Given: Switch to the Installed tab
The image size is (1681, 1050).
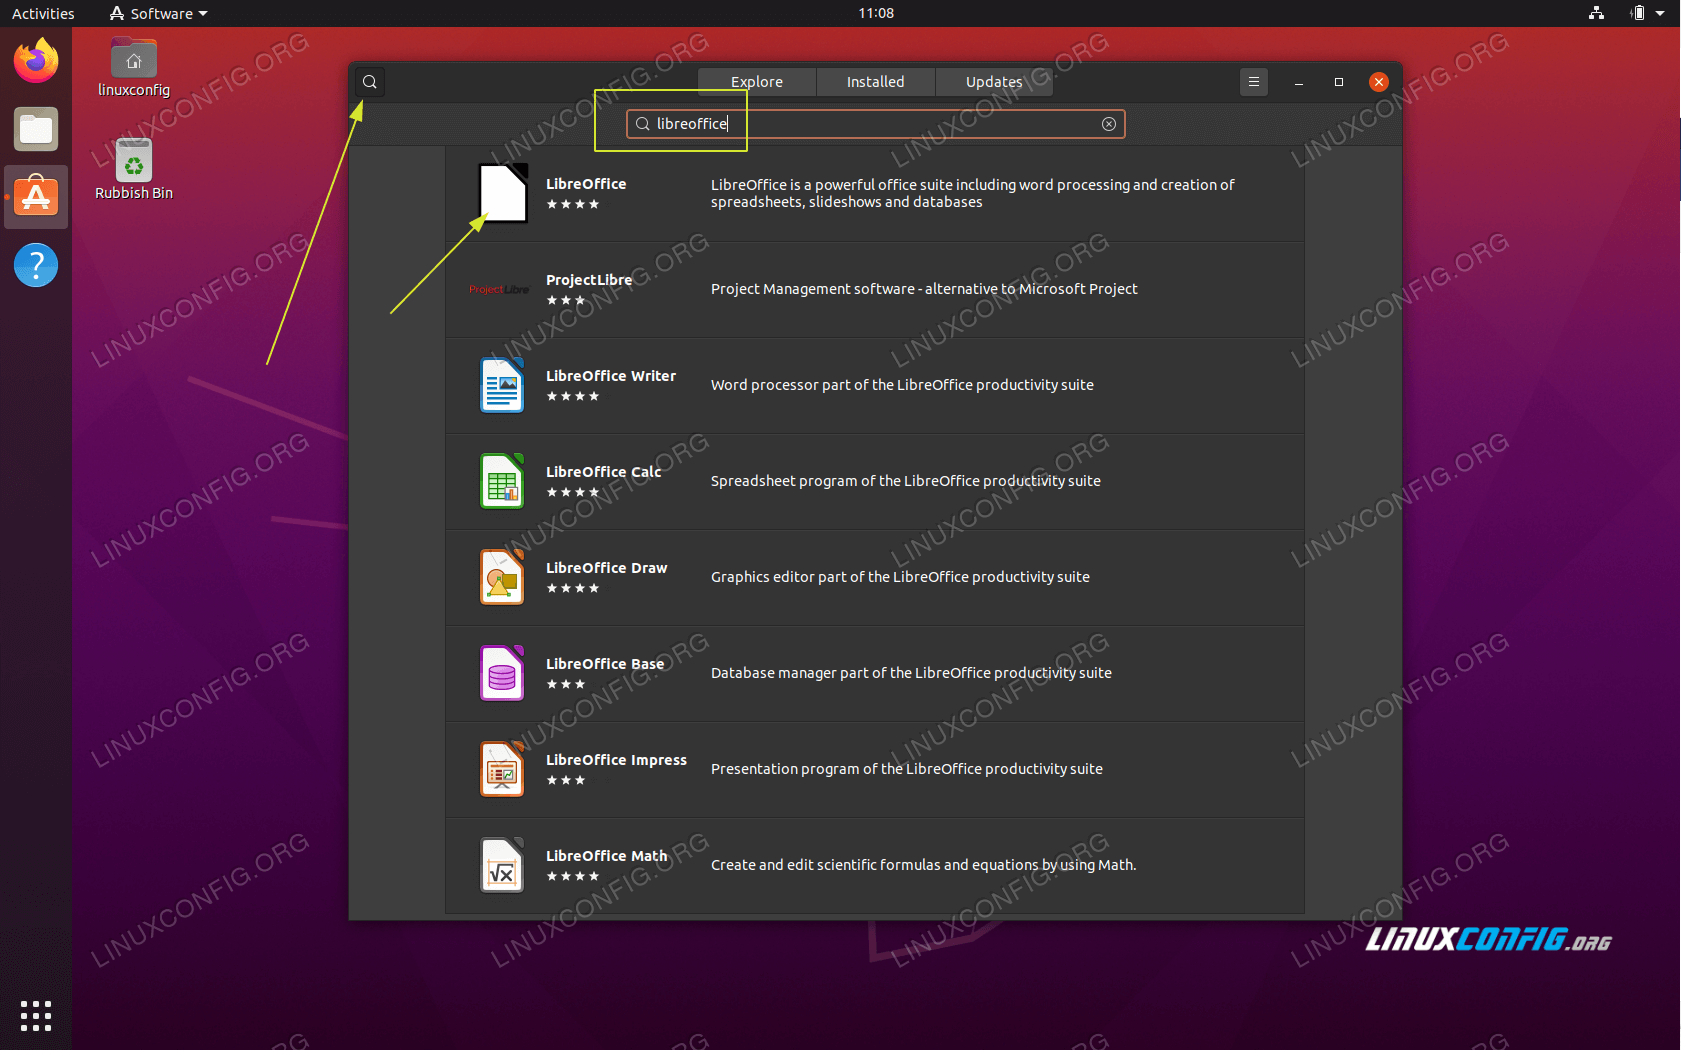Looking at the screenshot, I should click(875, 82).
